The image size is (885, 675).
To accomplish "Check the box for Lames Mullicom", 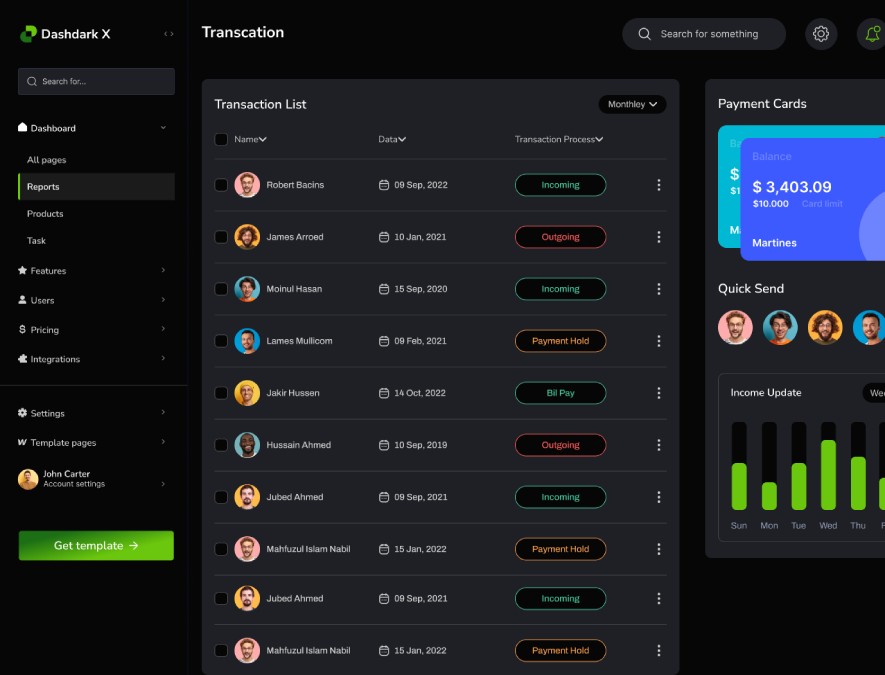I will tap(221, 341).
